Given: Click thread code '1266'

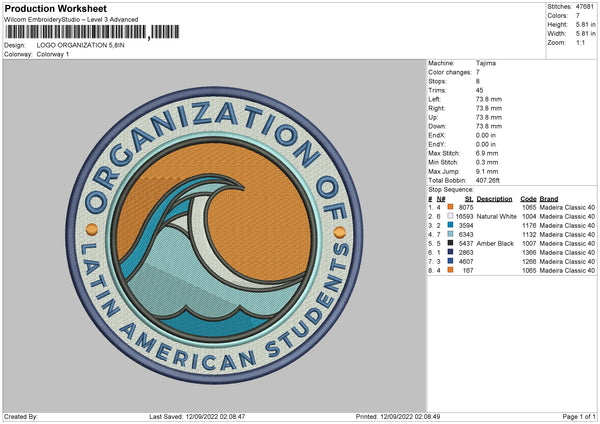Looking at the screenshot, I should (530, 261).
